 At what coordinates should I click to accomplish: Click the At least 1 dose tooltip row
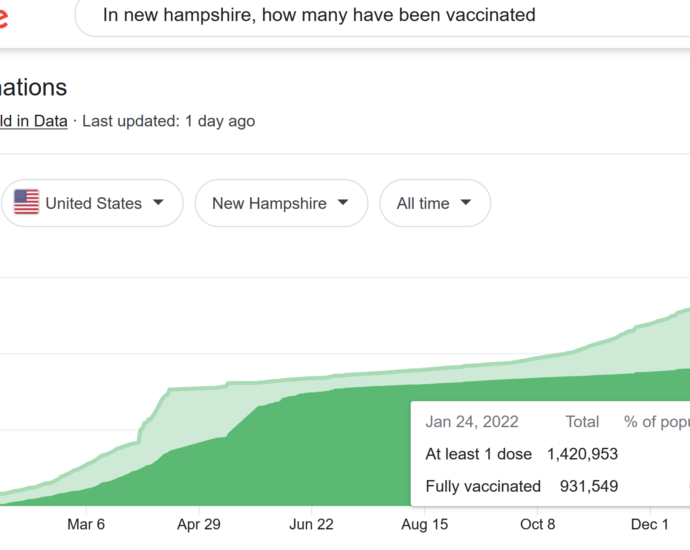click(x=521, y=454)
